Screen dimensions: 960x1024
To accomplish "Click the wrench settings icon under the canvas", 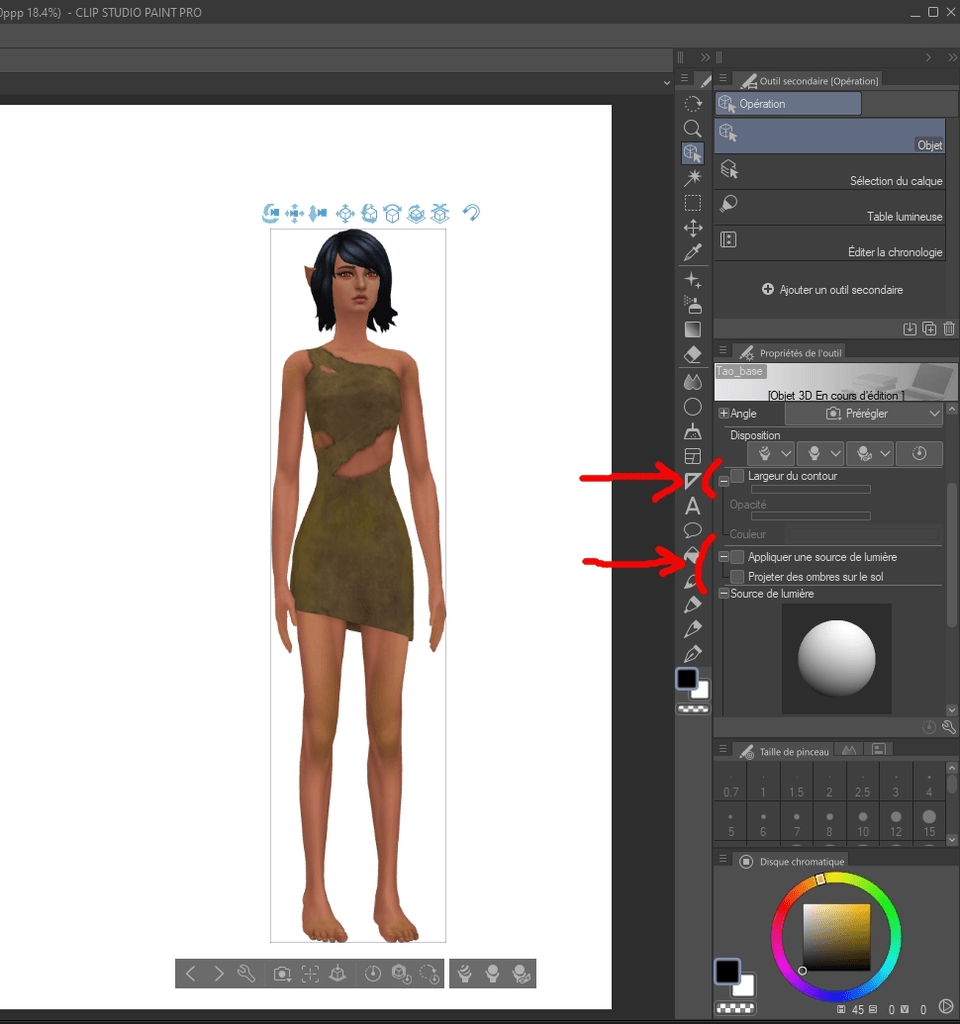I will (x=248, y=973).
